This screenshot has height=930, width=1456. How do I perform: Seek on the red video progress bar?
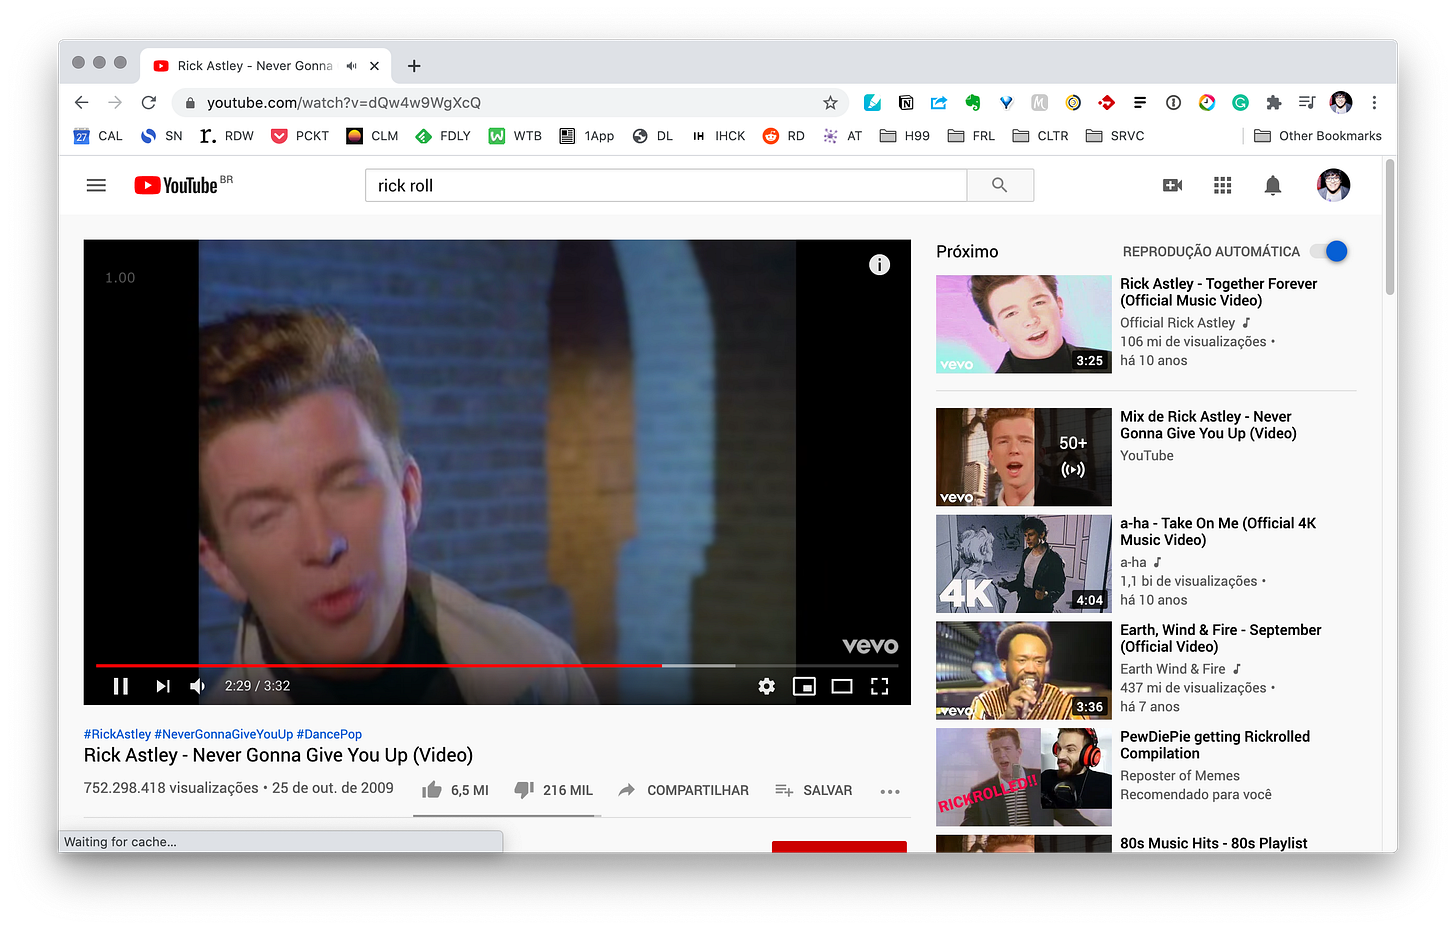(378, 665)
